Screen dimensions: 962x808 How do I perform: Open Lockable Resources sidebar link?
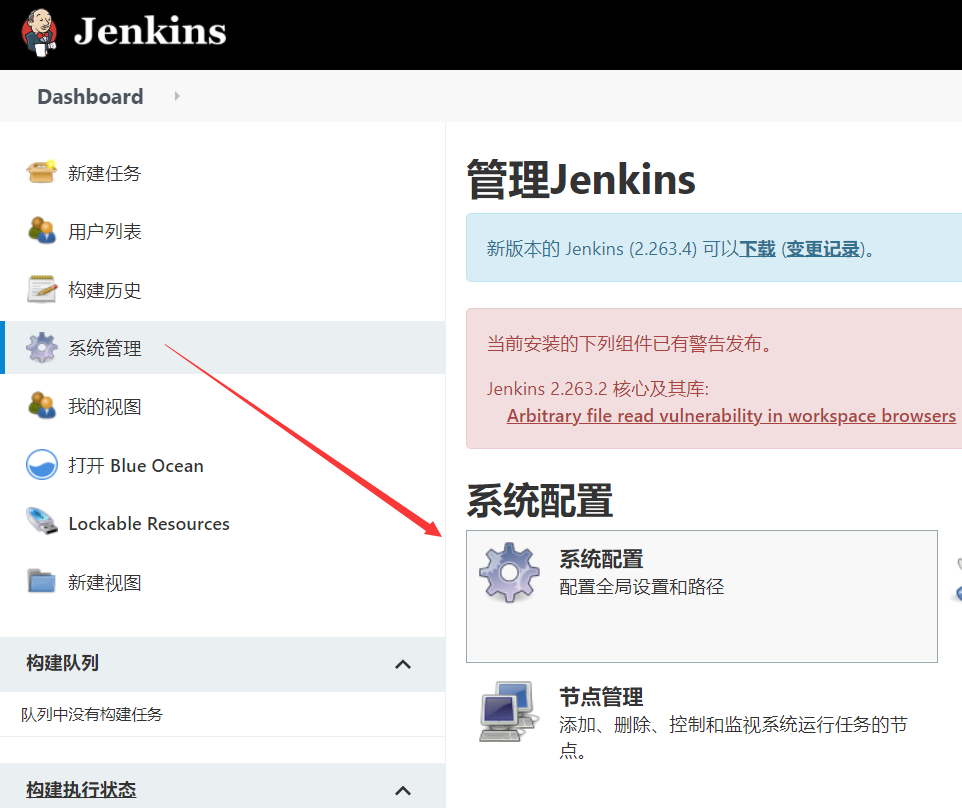[149, 524]
